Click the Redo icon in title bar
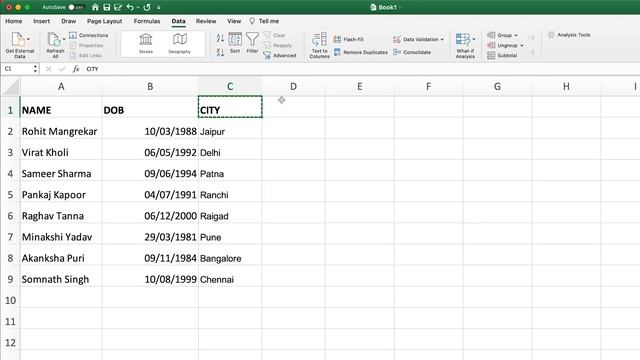 pos(147,7)
